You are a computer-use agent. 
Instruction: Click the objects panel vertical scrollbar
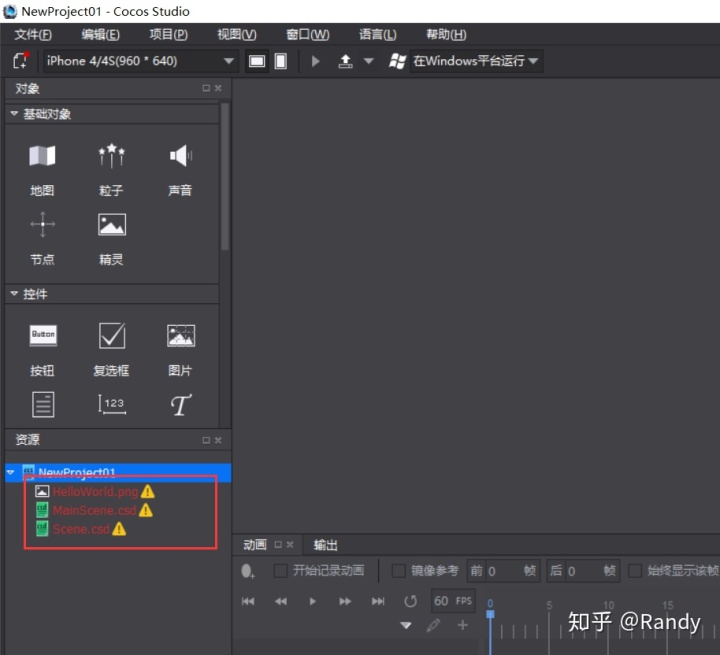[x=225, y=176]
